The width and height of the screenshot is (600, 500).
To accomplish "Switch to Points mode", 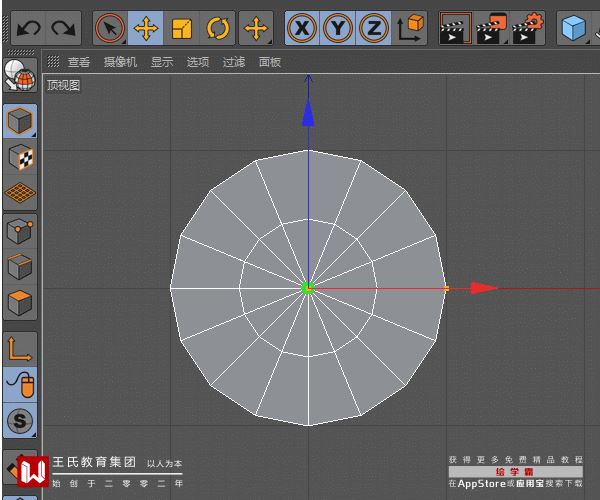I will (20, 231).
